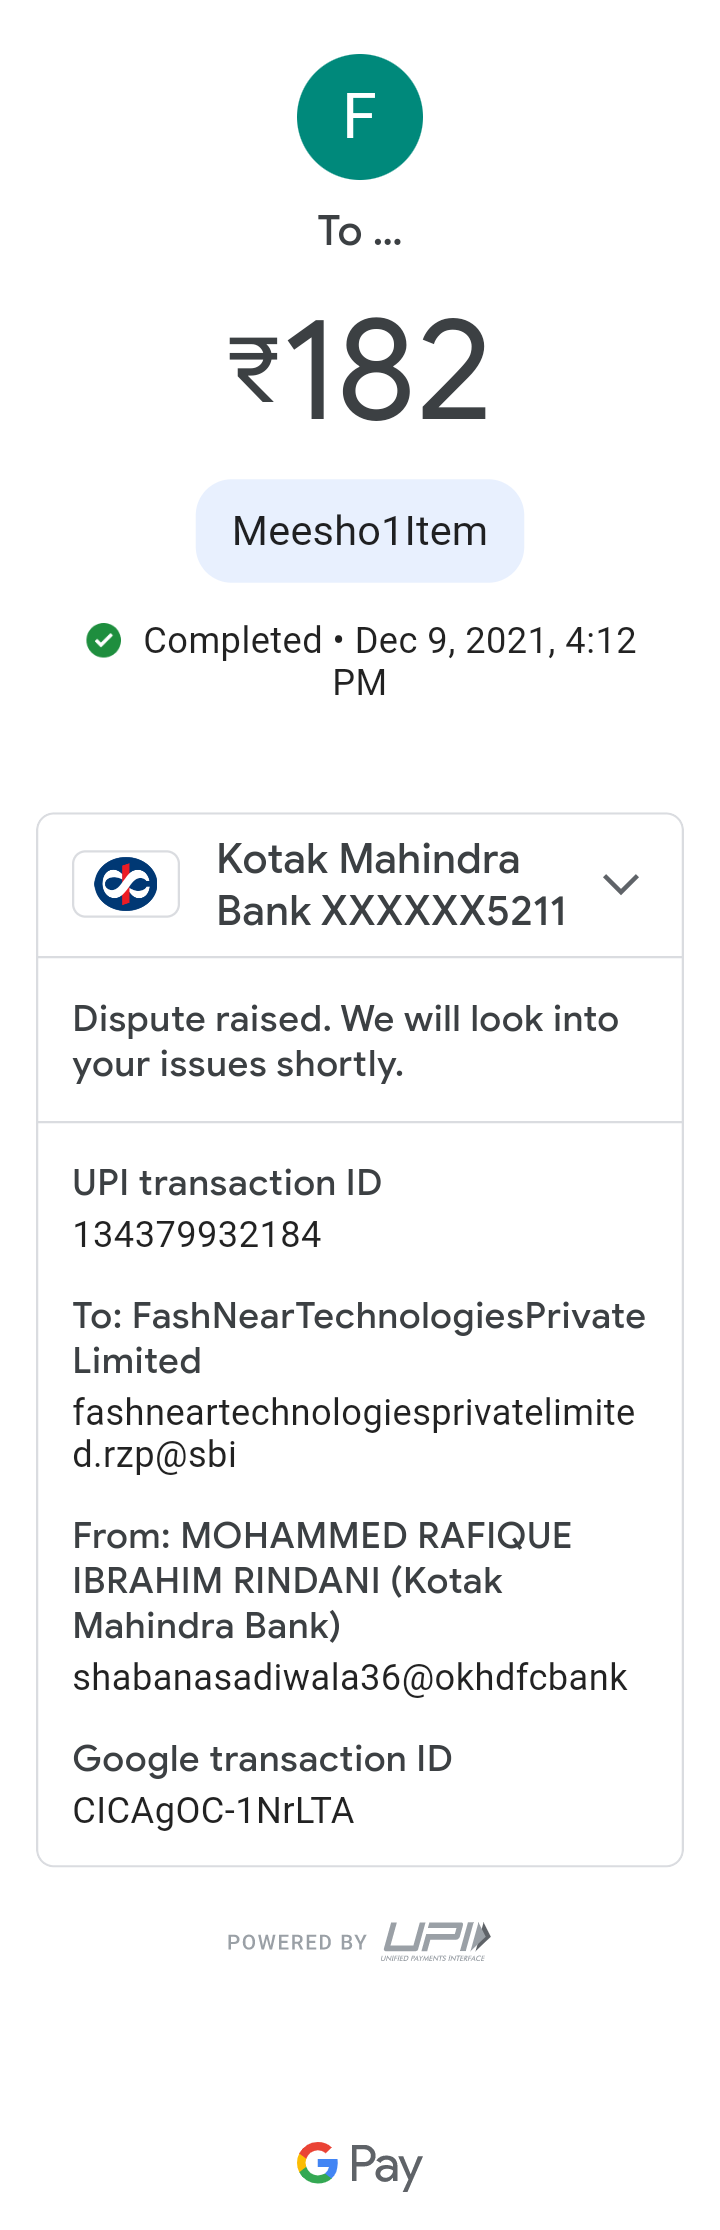Expand the bank account chevron
Image resolution: width=720 pixels, height=2230 pixels.
[621, 884]
